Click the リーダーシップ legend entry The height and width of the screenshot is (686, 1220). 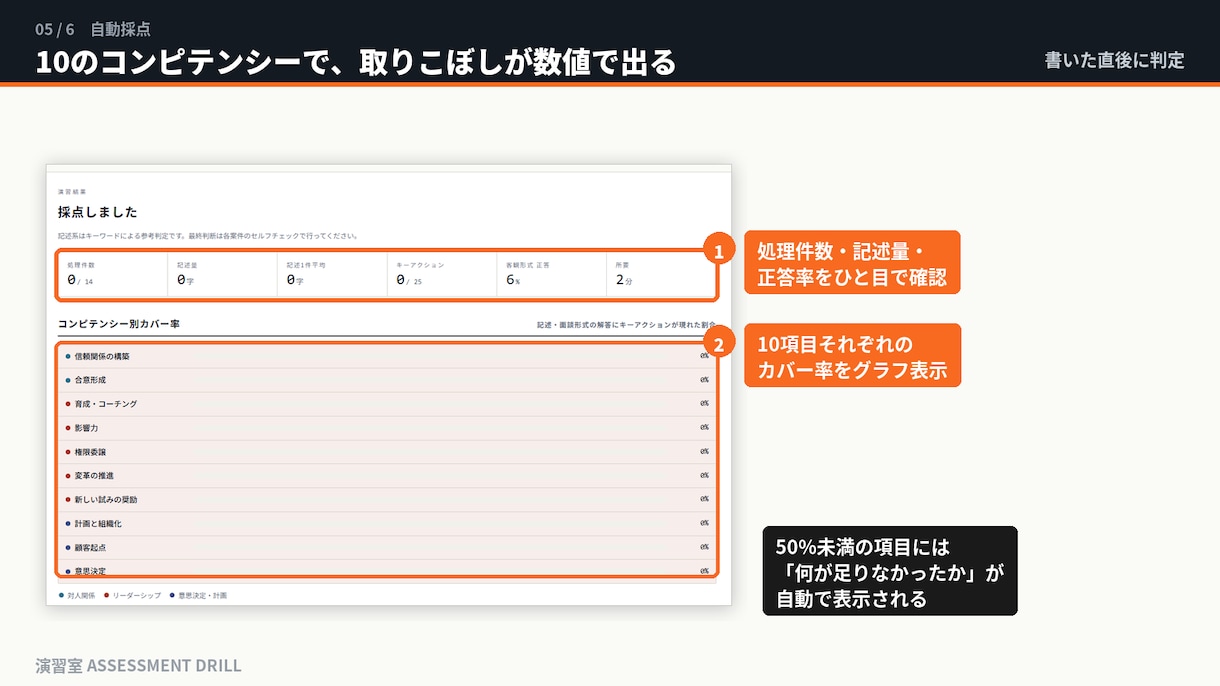[132, 595]
